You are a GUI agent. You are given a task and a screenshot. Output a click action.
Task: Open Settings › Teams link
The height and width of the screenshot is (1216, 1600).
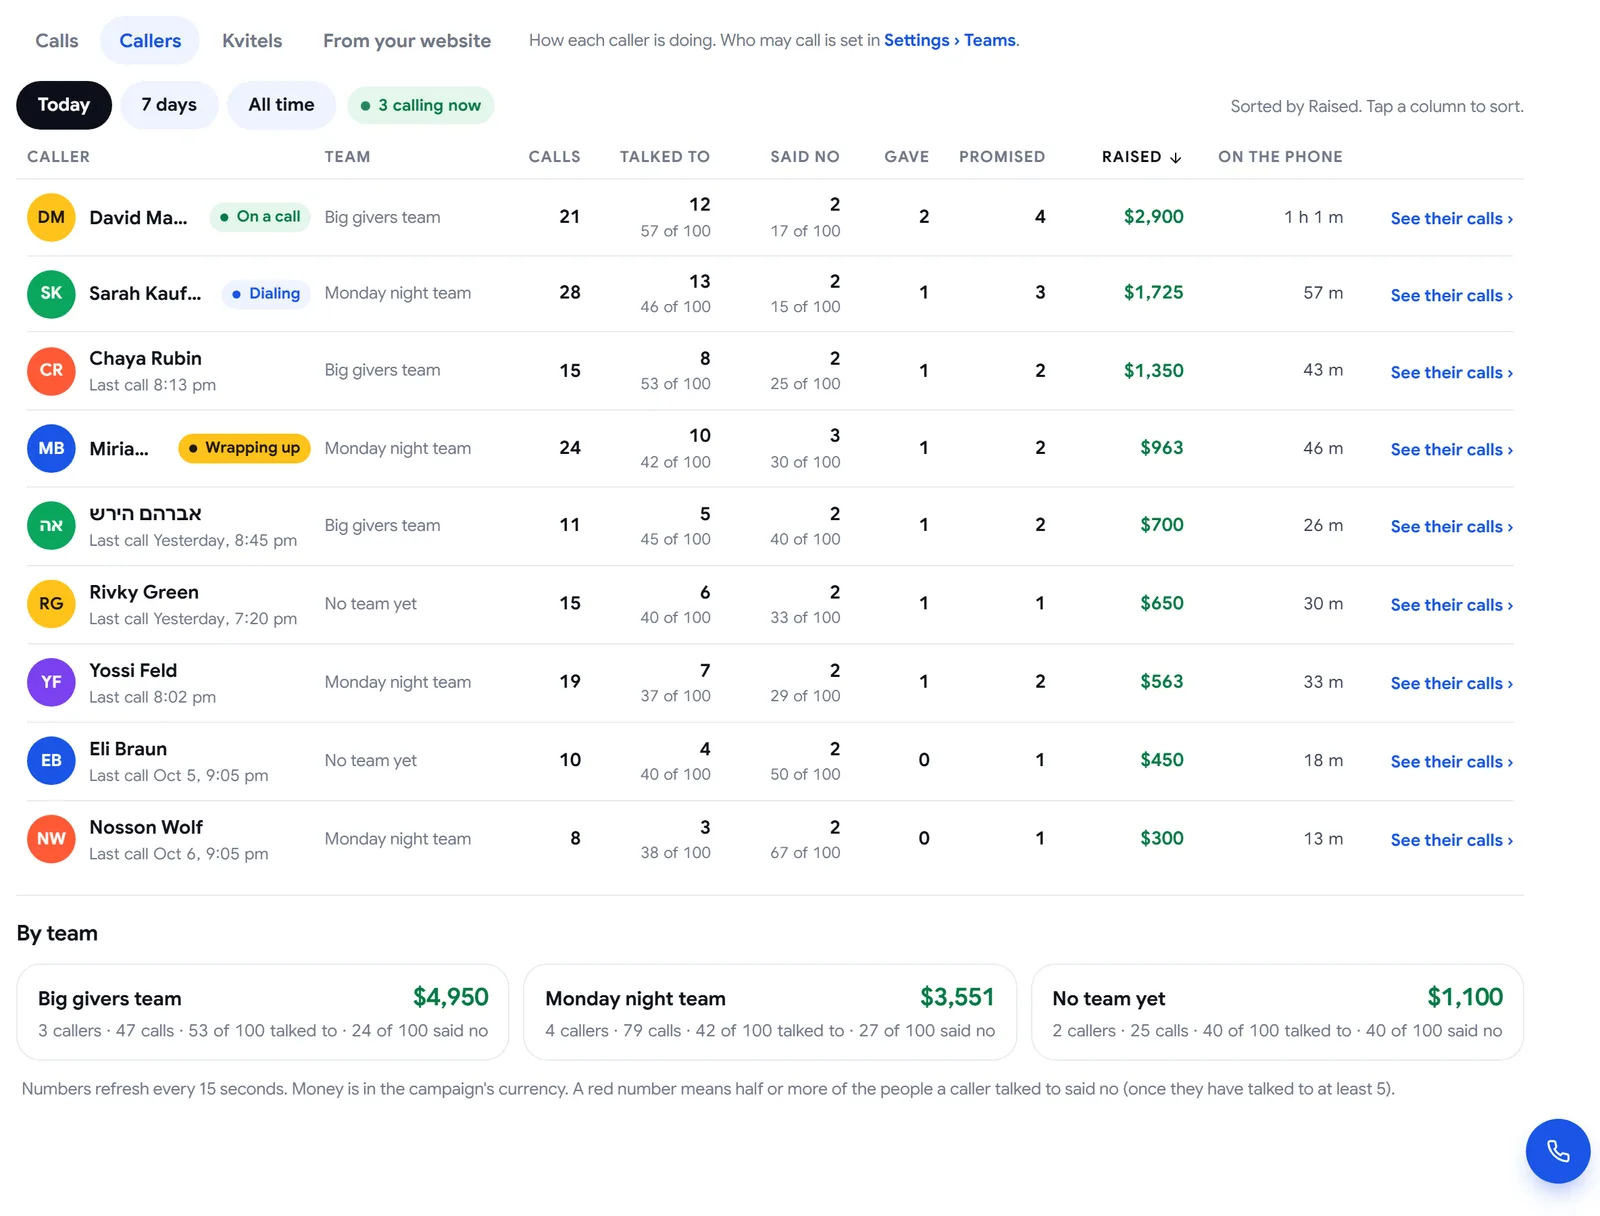point(950,40)
